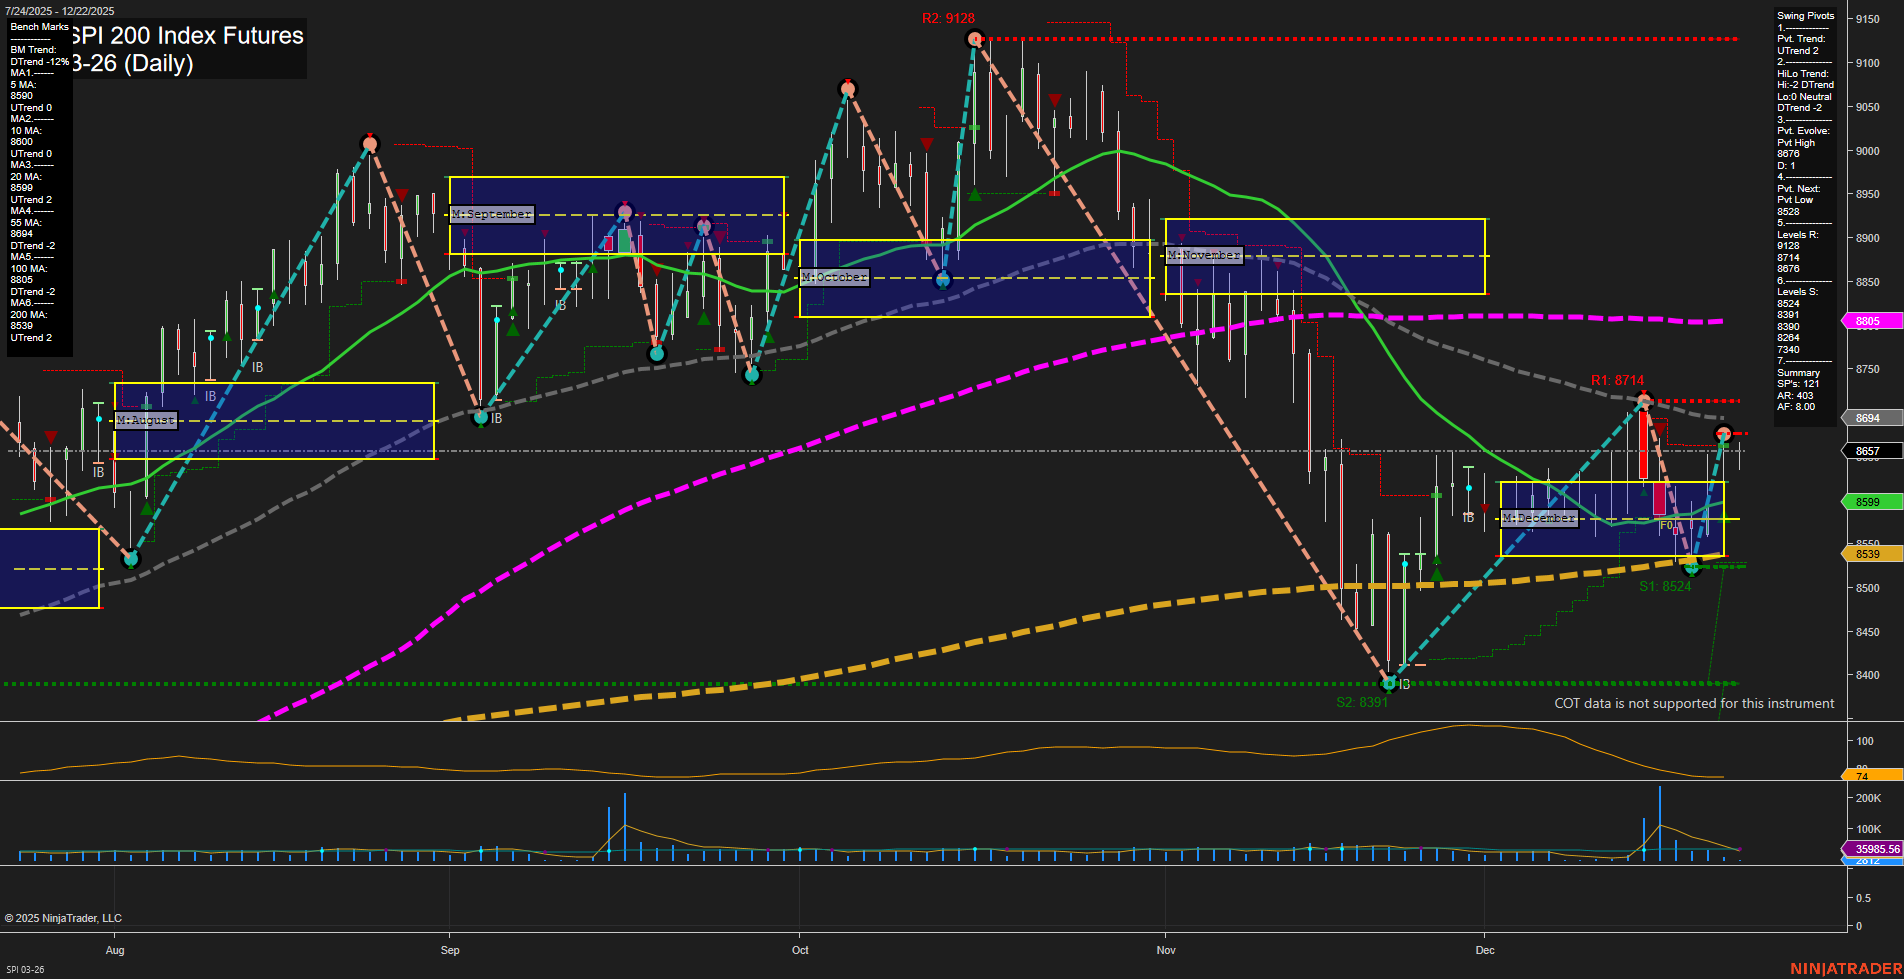Click the black 8657 last price marker
Image resolution: width=1904 pixels, height=979 pixels.
coord(1869,450)
